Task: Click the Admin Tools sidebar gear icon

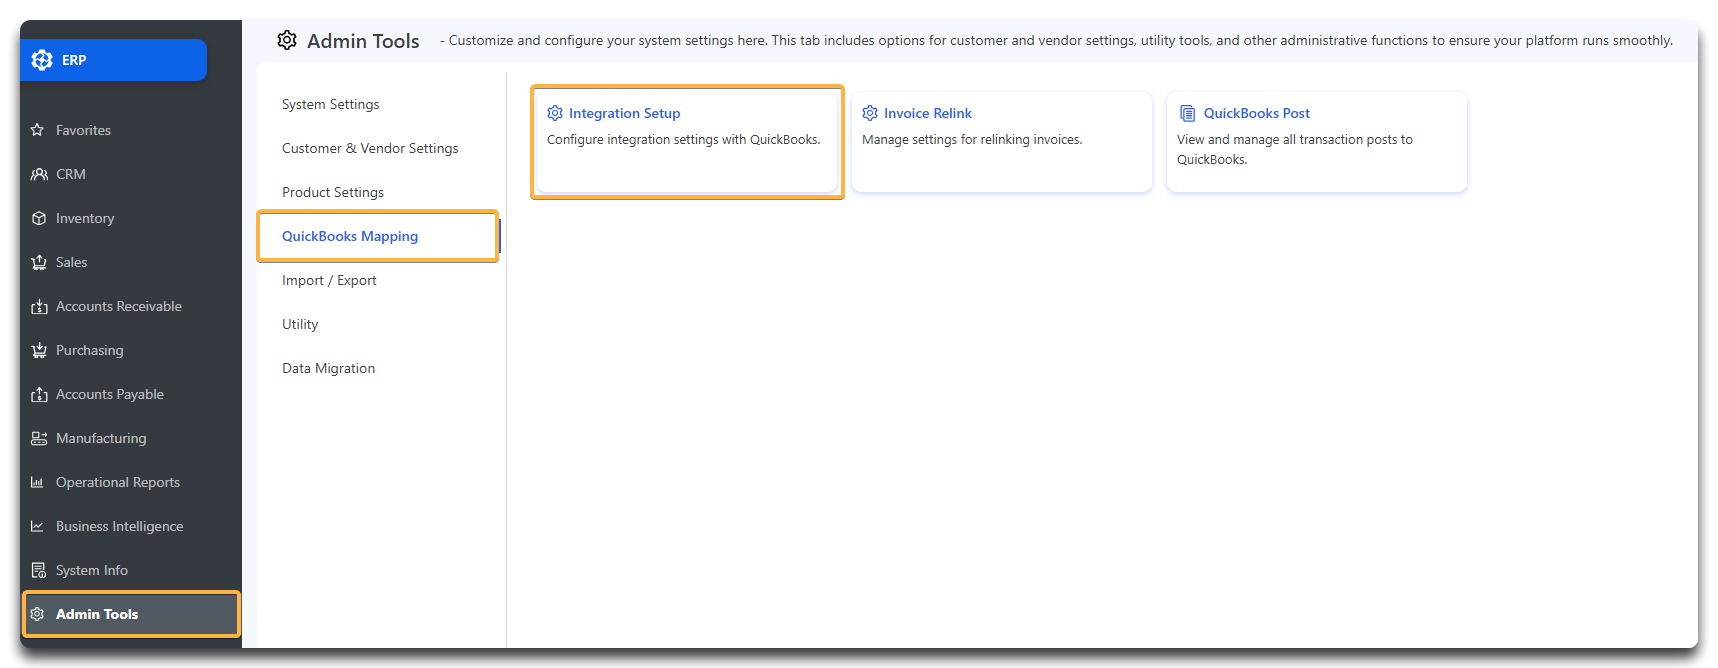Action: point(37,614)
